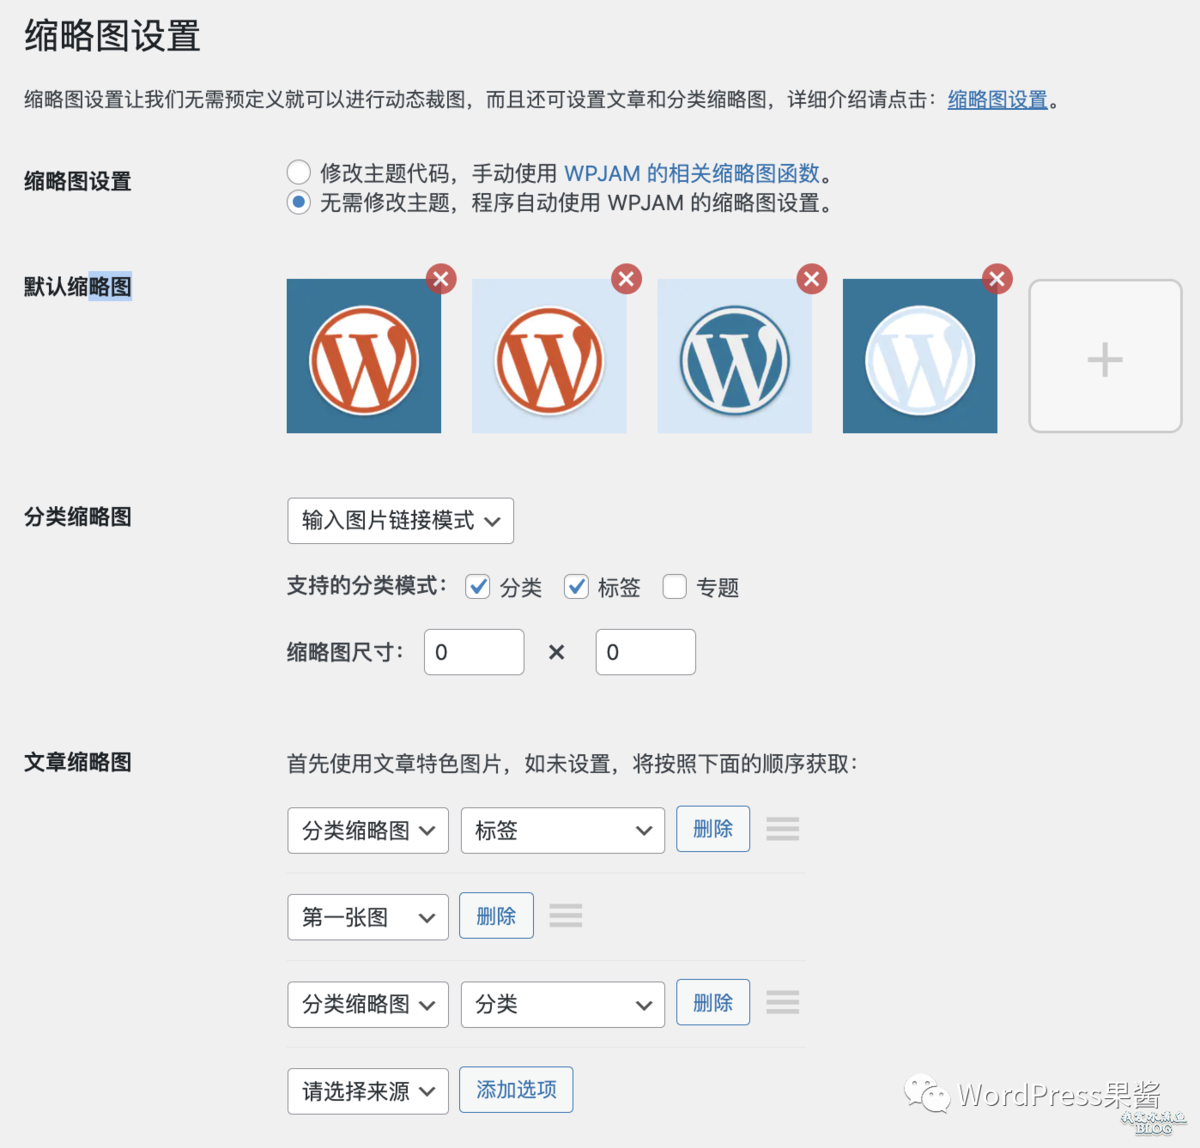1200x1148 pixels.
Task: Click the 支持的分类模式 label
Action: [367, 586]
